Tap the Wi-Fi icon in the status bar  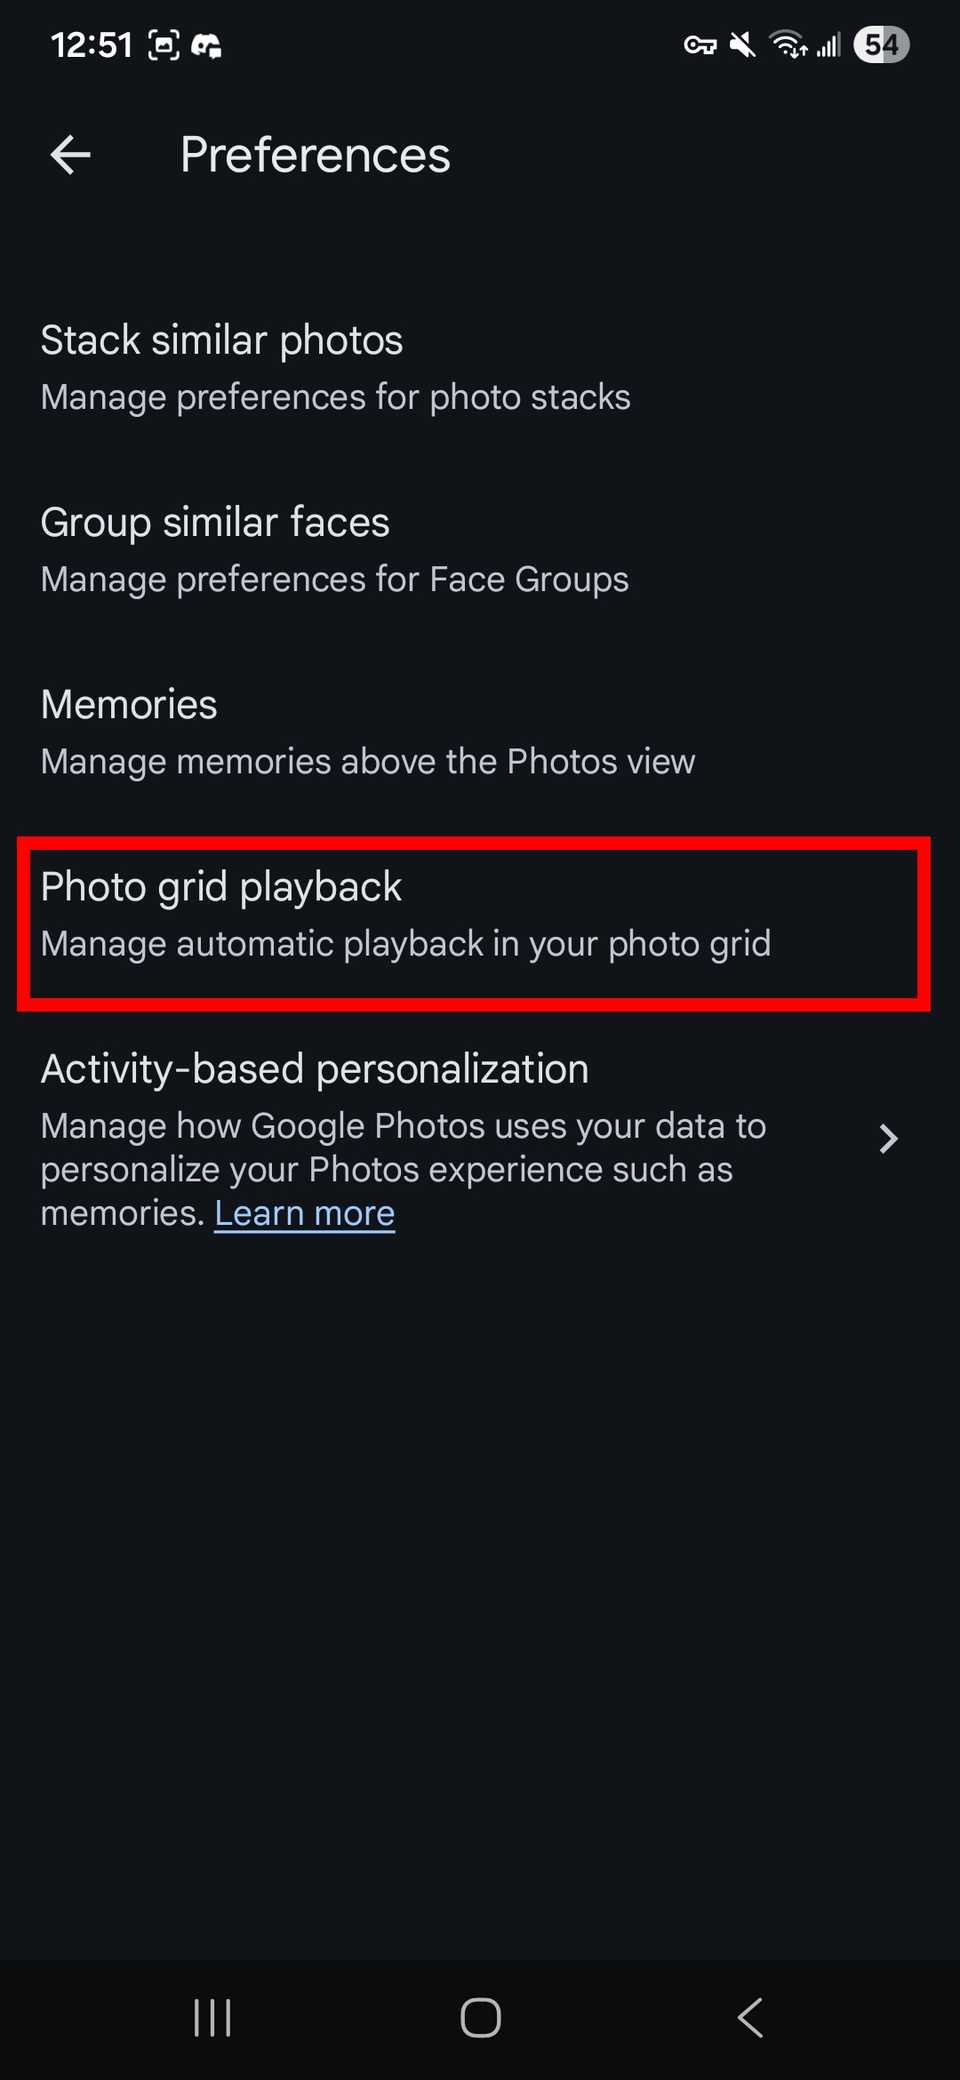[x=786, y=44]
